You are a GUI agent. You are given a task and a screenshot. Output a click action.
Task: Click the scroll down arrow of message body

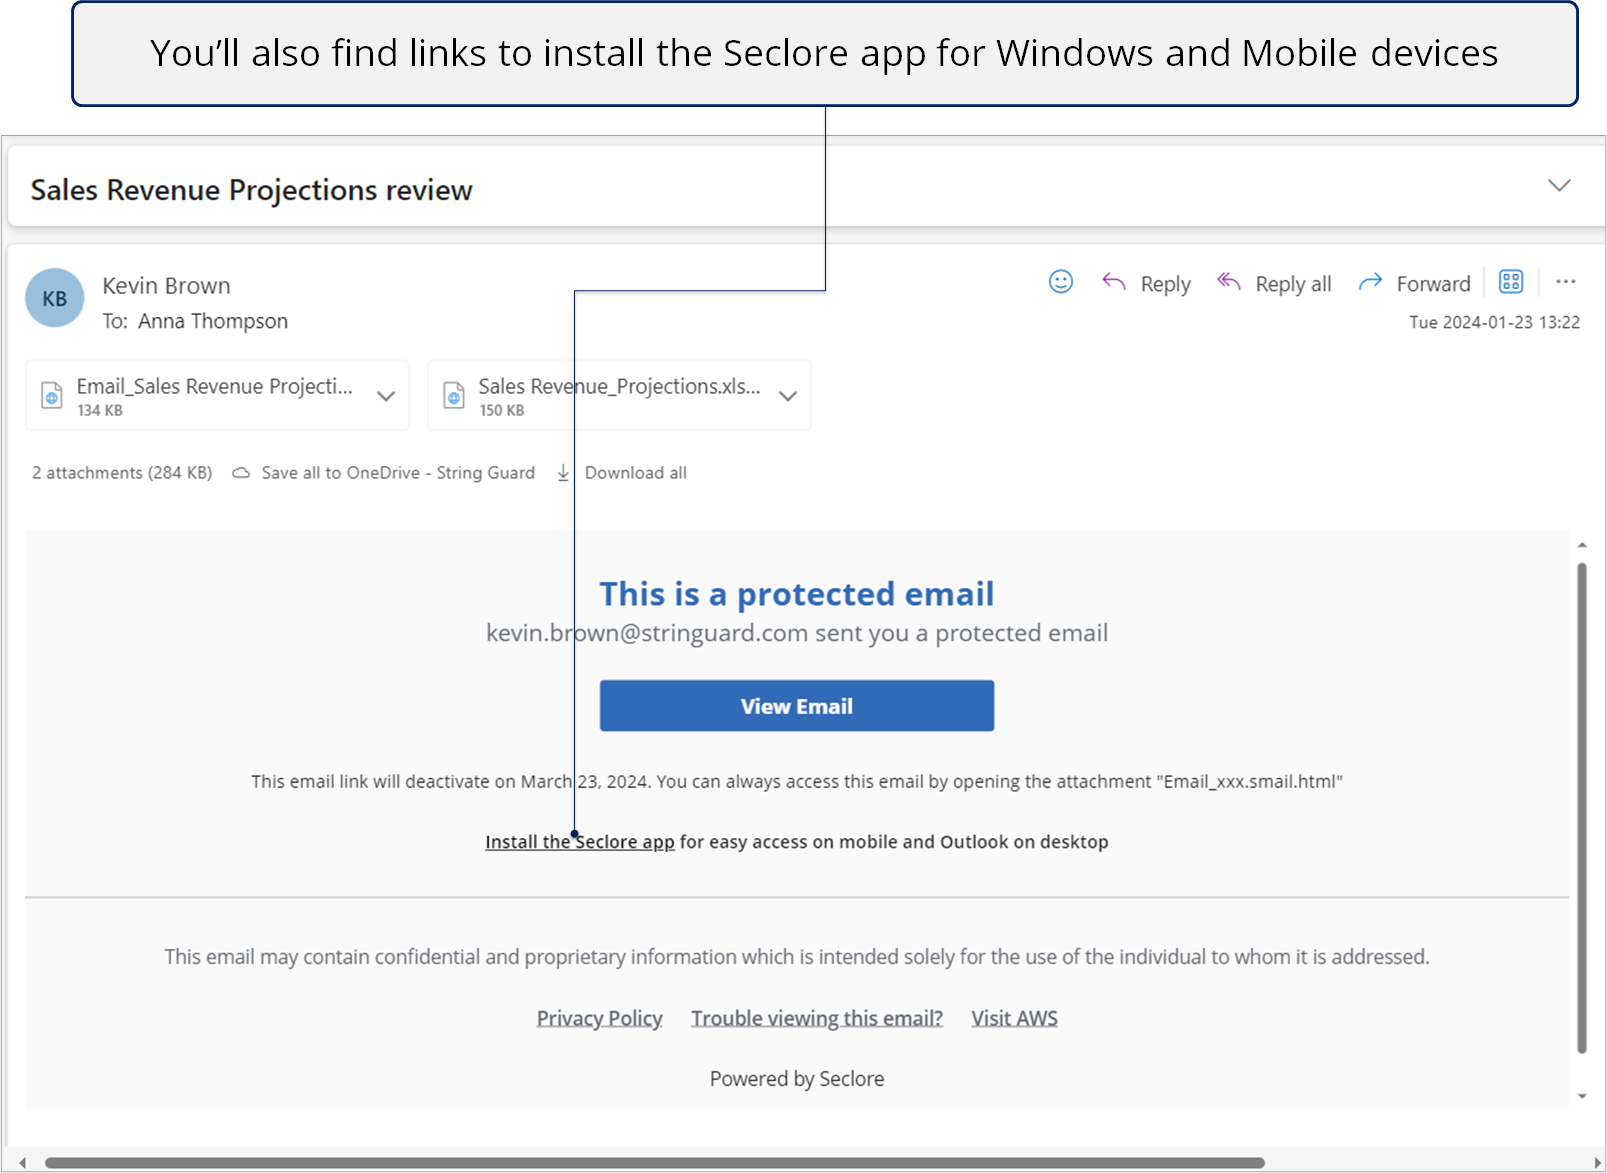pos(1582,1096)
